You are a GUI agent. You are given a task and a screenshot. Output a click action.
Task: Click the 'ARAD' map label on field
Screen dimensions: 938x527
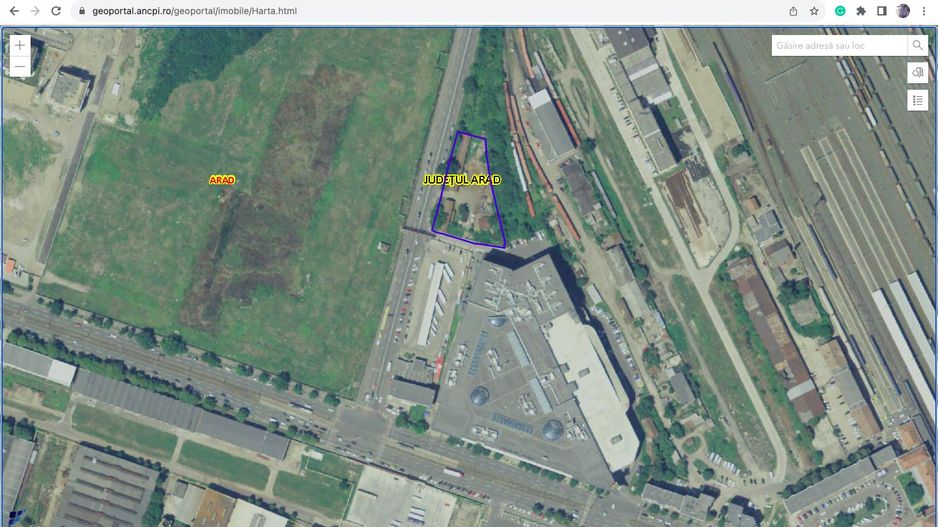click(x=221, y=180)
